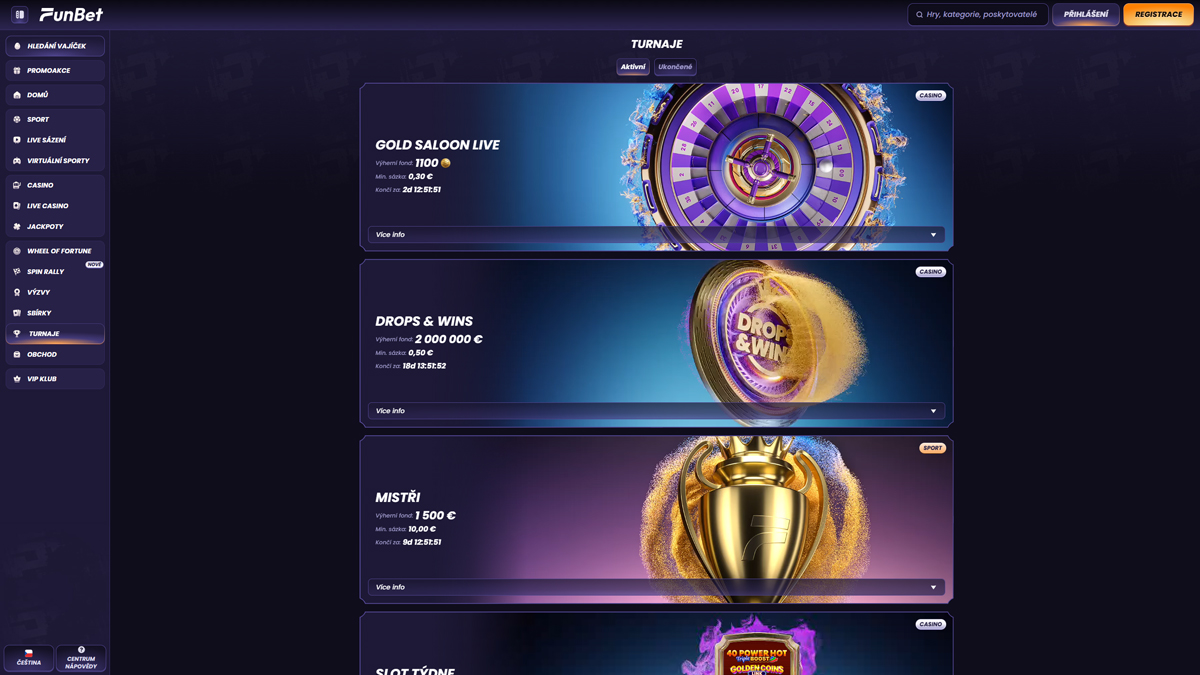Click the Přihlášení login button
The image size is (1200, 675).
click(1086, 14)
